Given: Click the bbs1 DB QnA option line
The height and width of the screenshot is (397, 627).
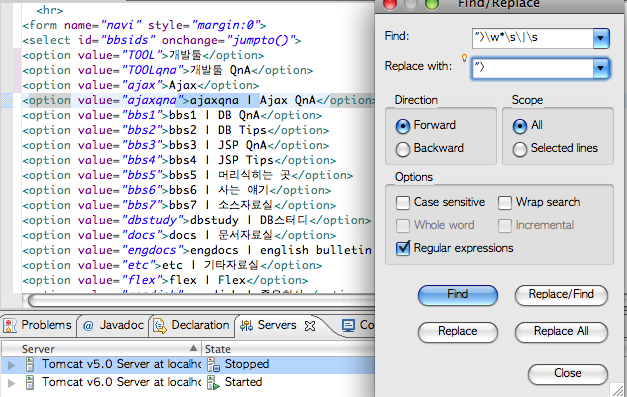Looking at the screenshot, I should (x=172, y=116).
